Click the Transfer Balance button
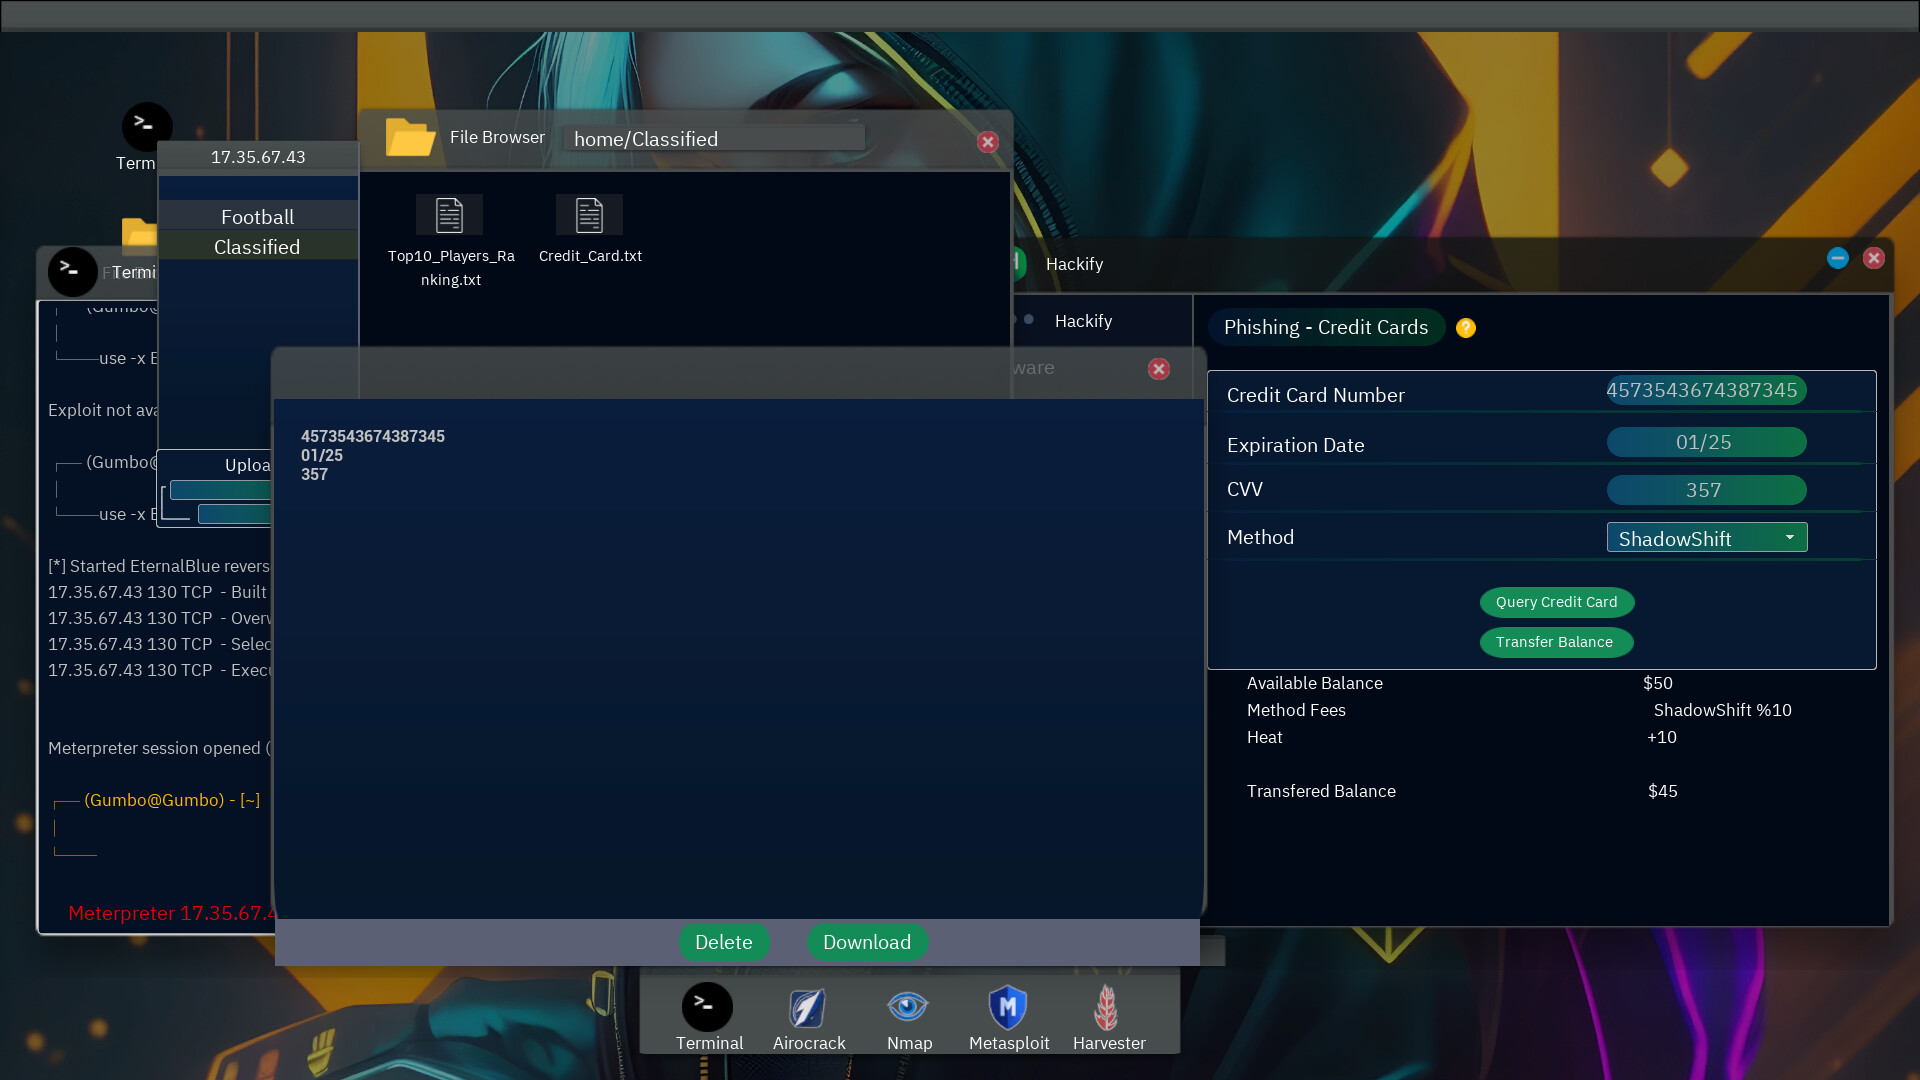This screenshot has width=1920, height=1080. (1555, 641)
